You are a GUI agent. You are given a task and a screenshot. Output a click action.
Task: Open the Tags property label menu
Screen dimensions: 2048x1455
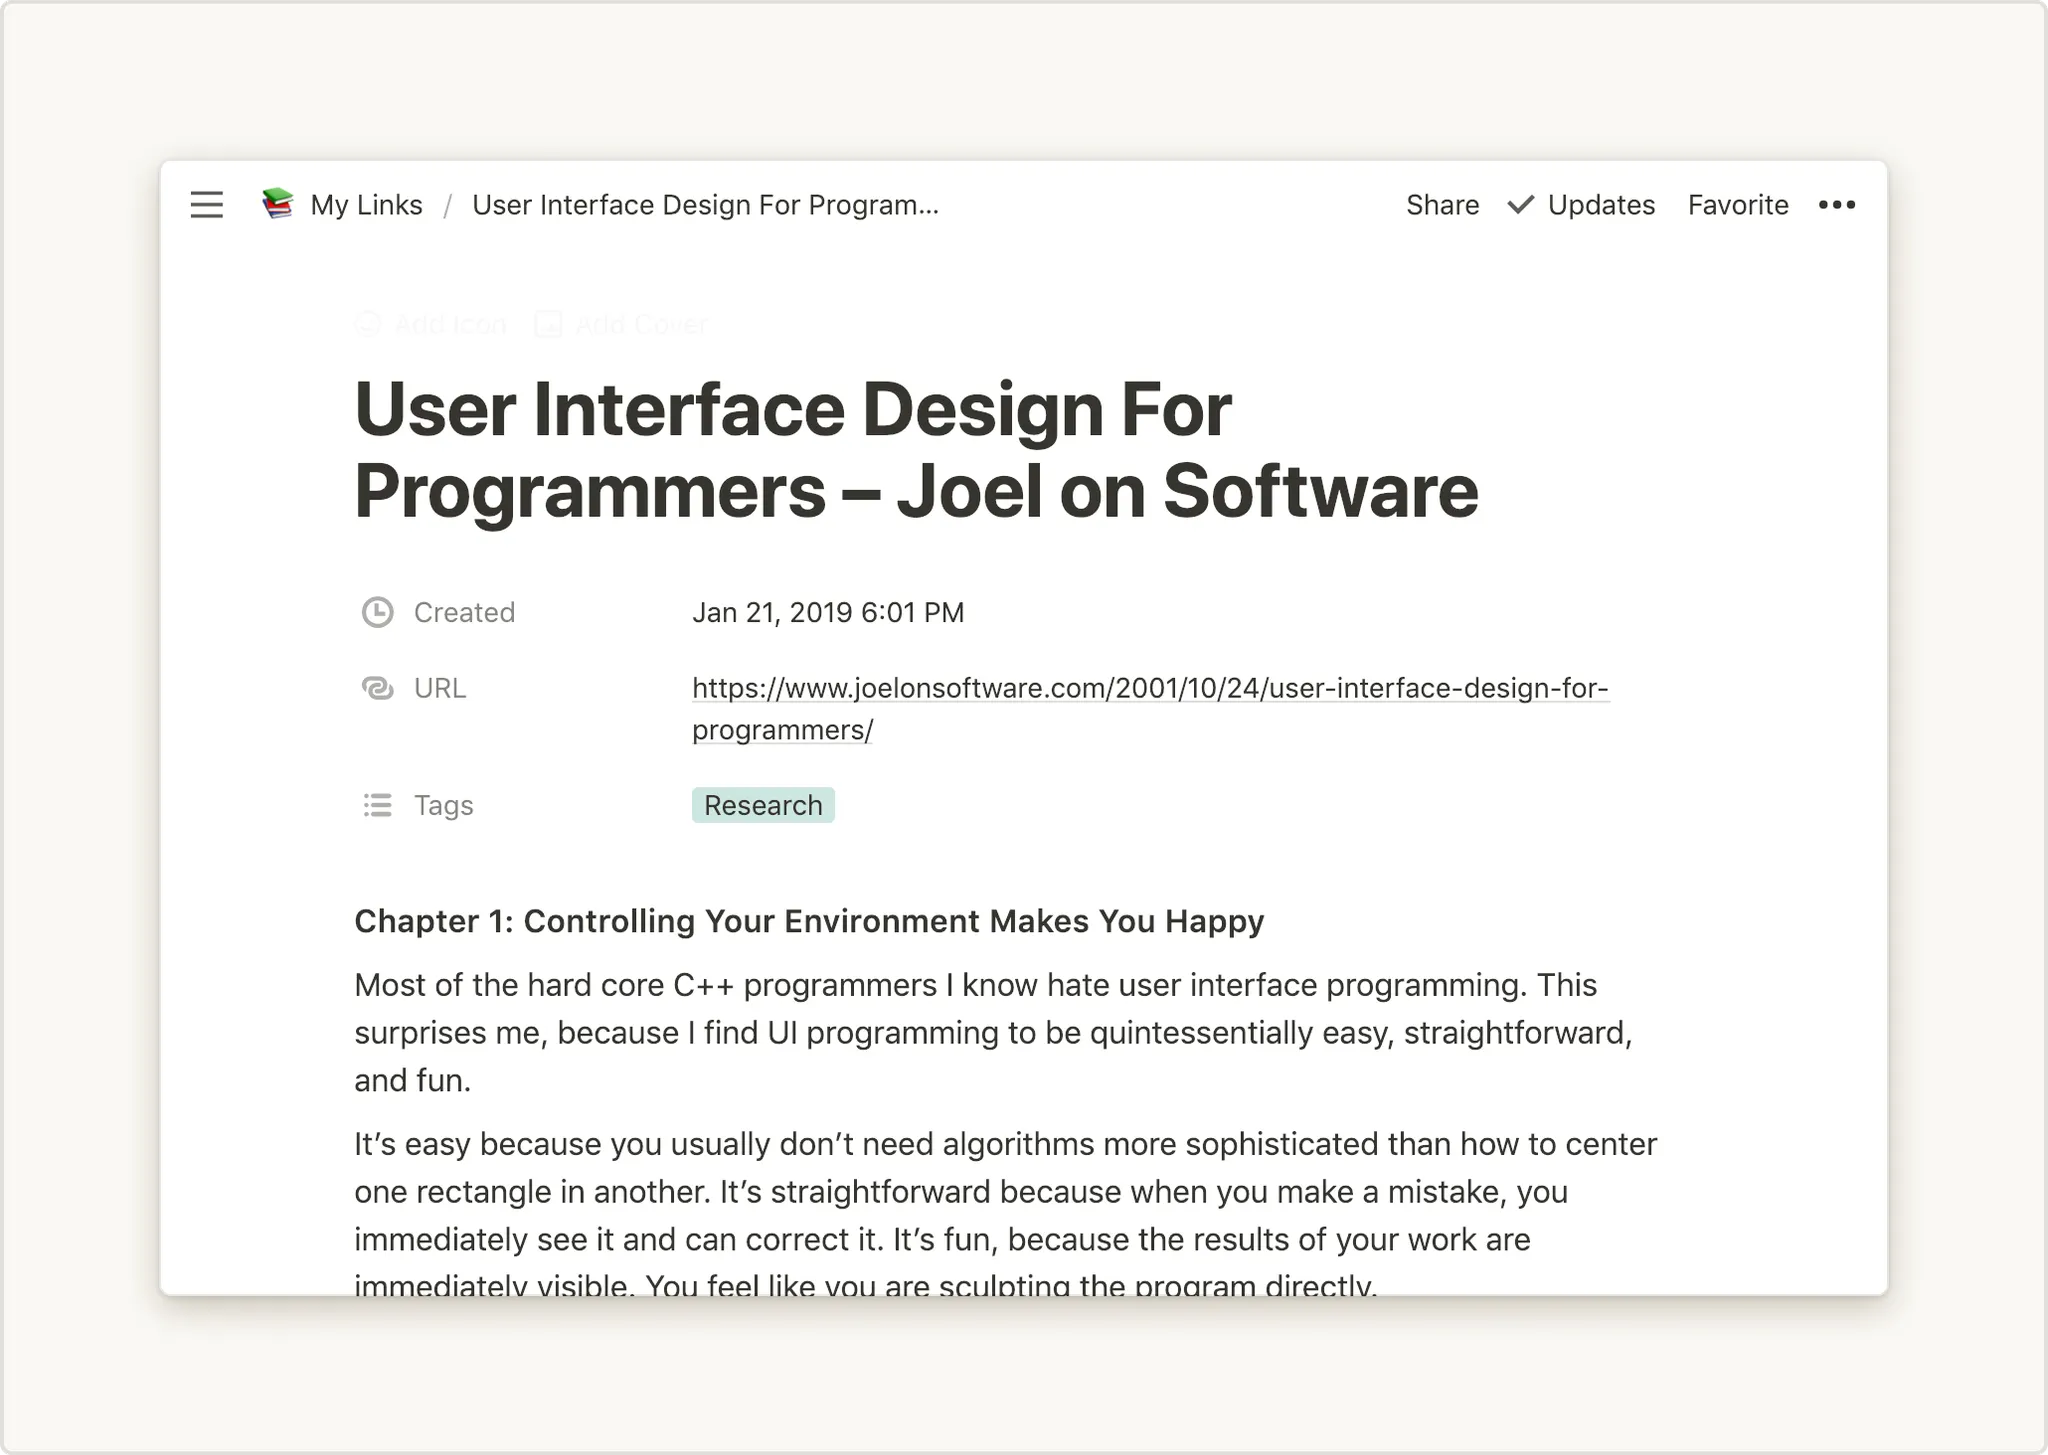(443, 805)
